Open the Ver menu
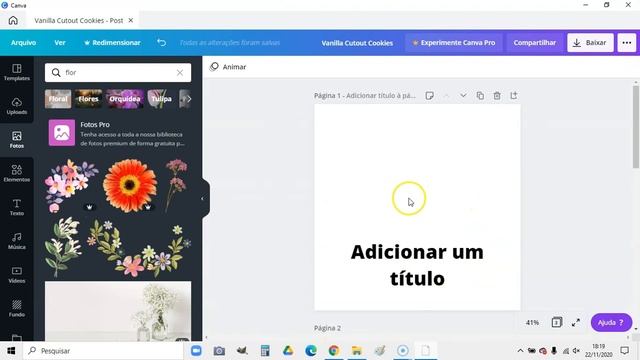Screen dimensions: 640x360 pos(60,42)
